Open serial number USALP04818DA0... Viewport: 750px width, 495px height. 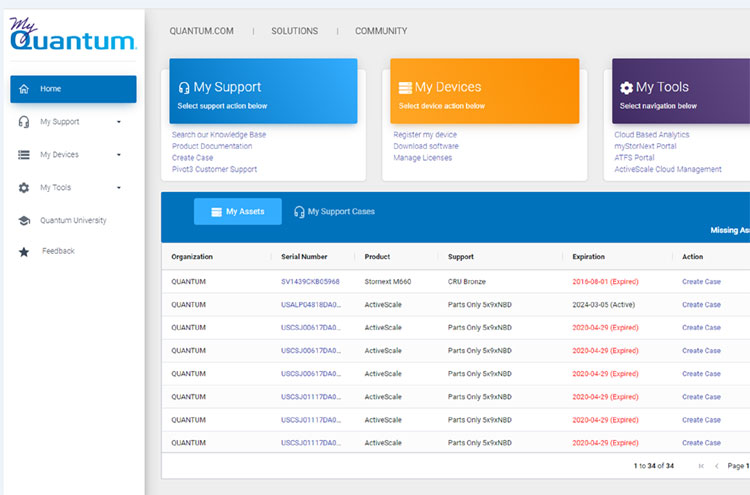coord(311,305)
